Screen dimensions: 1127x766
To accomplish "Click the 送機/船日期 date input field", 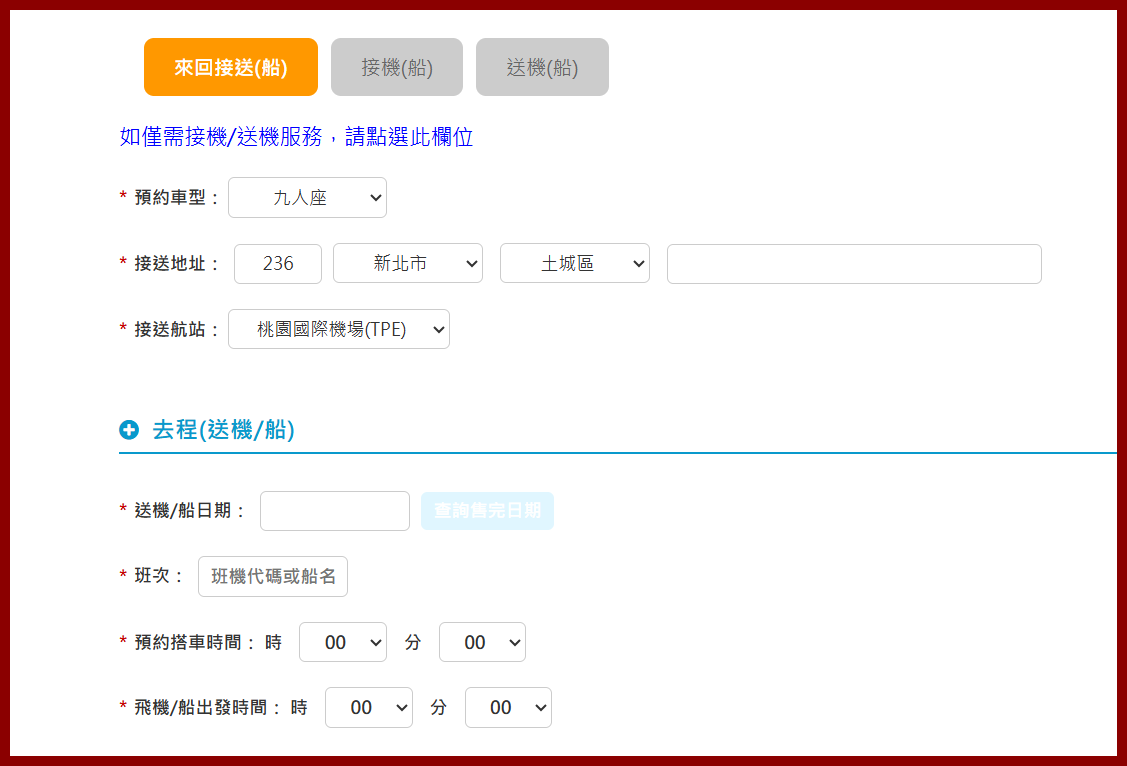I will coord(335,511).
